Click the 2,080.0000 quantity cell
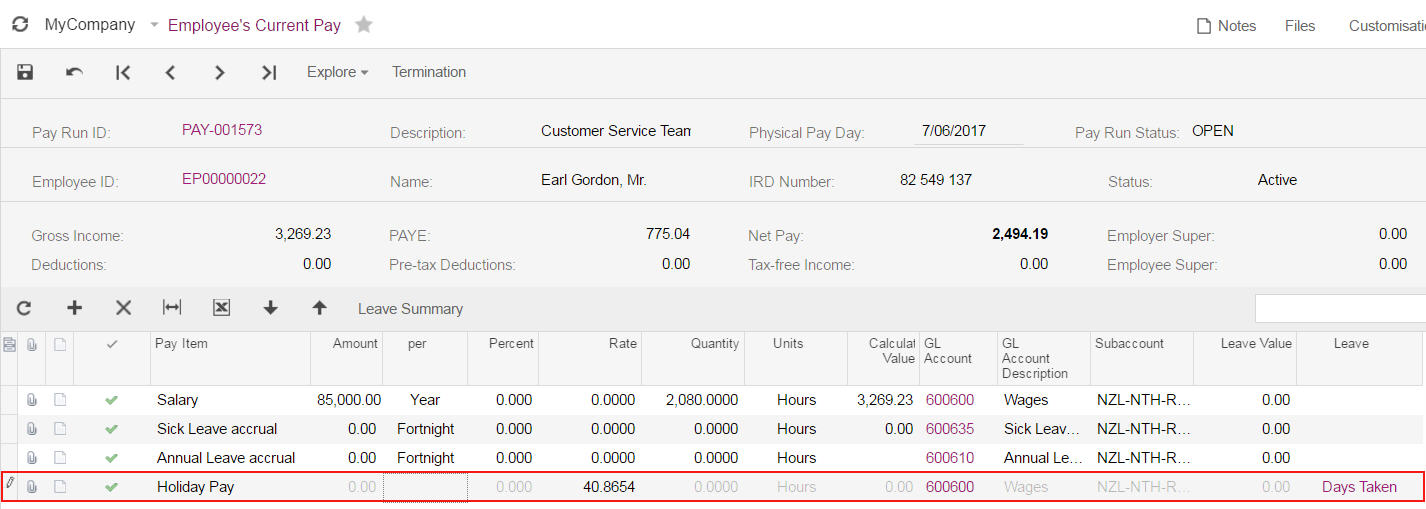 point(693,400)
